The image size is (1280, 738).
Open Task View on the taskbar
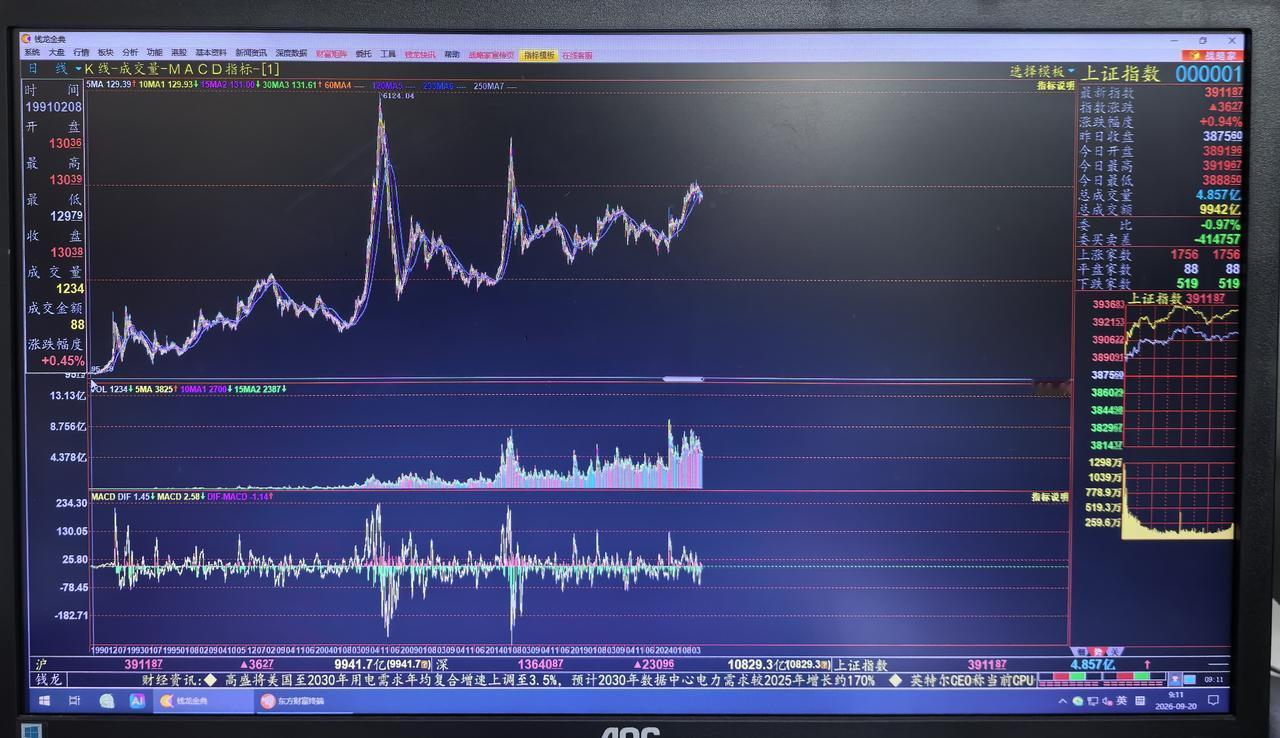pyautogui.click(x=75, y=701)
